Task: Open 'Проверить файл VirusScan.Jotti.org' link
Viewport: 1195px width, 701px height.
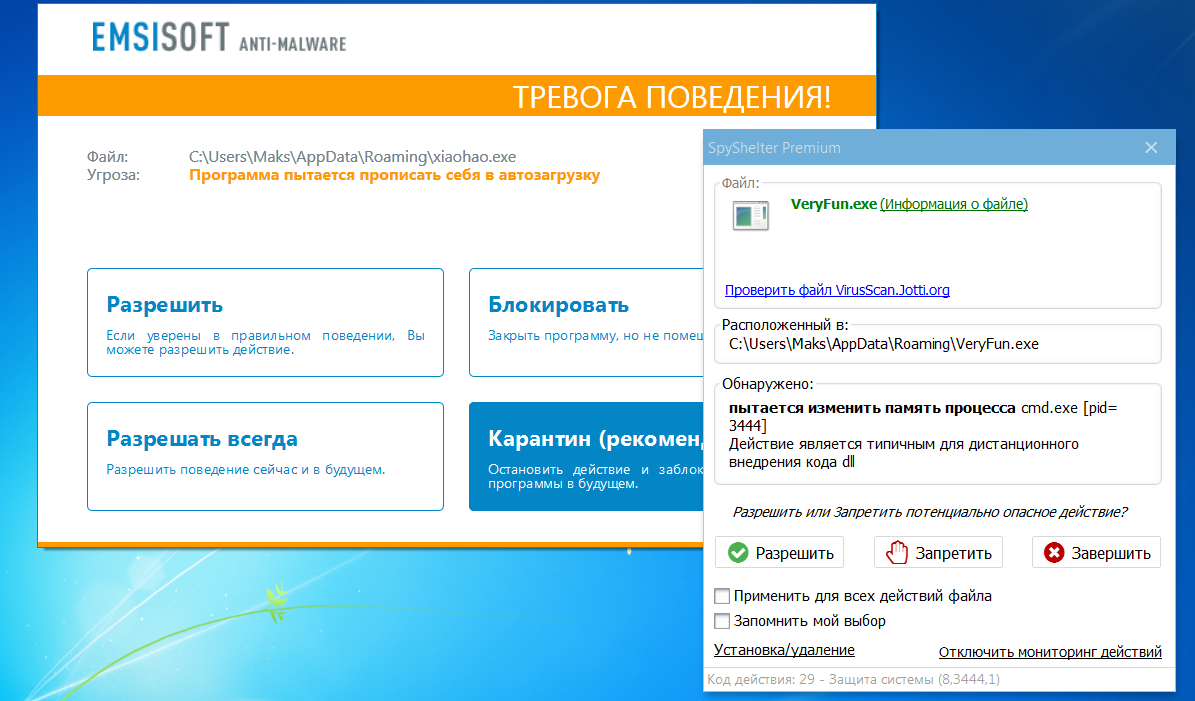Action: (x=837, y=290)
